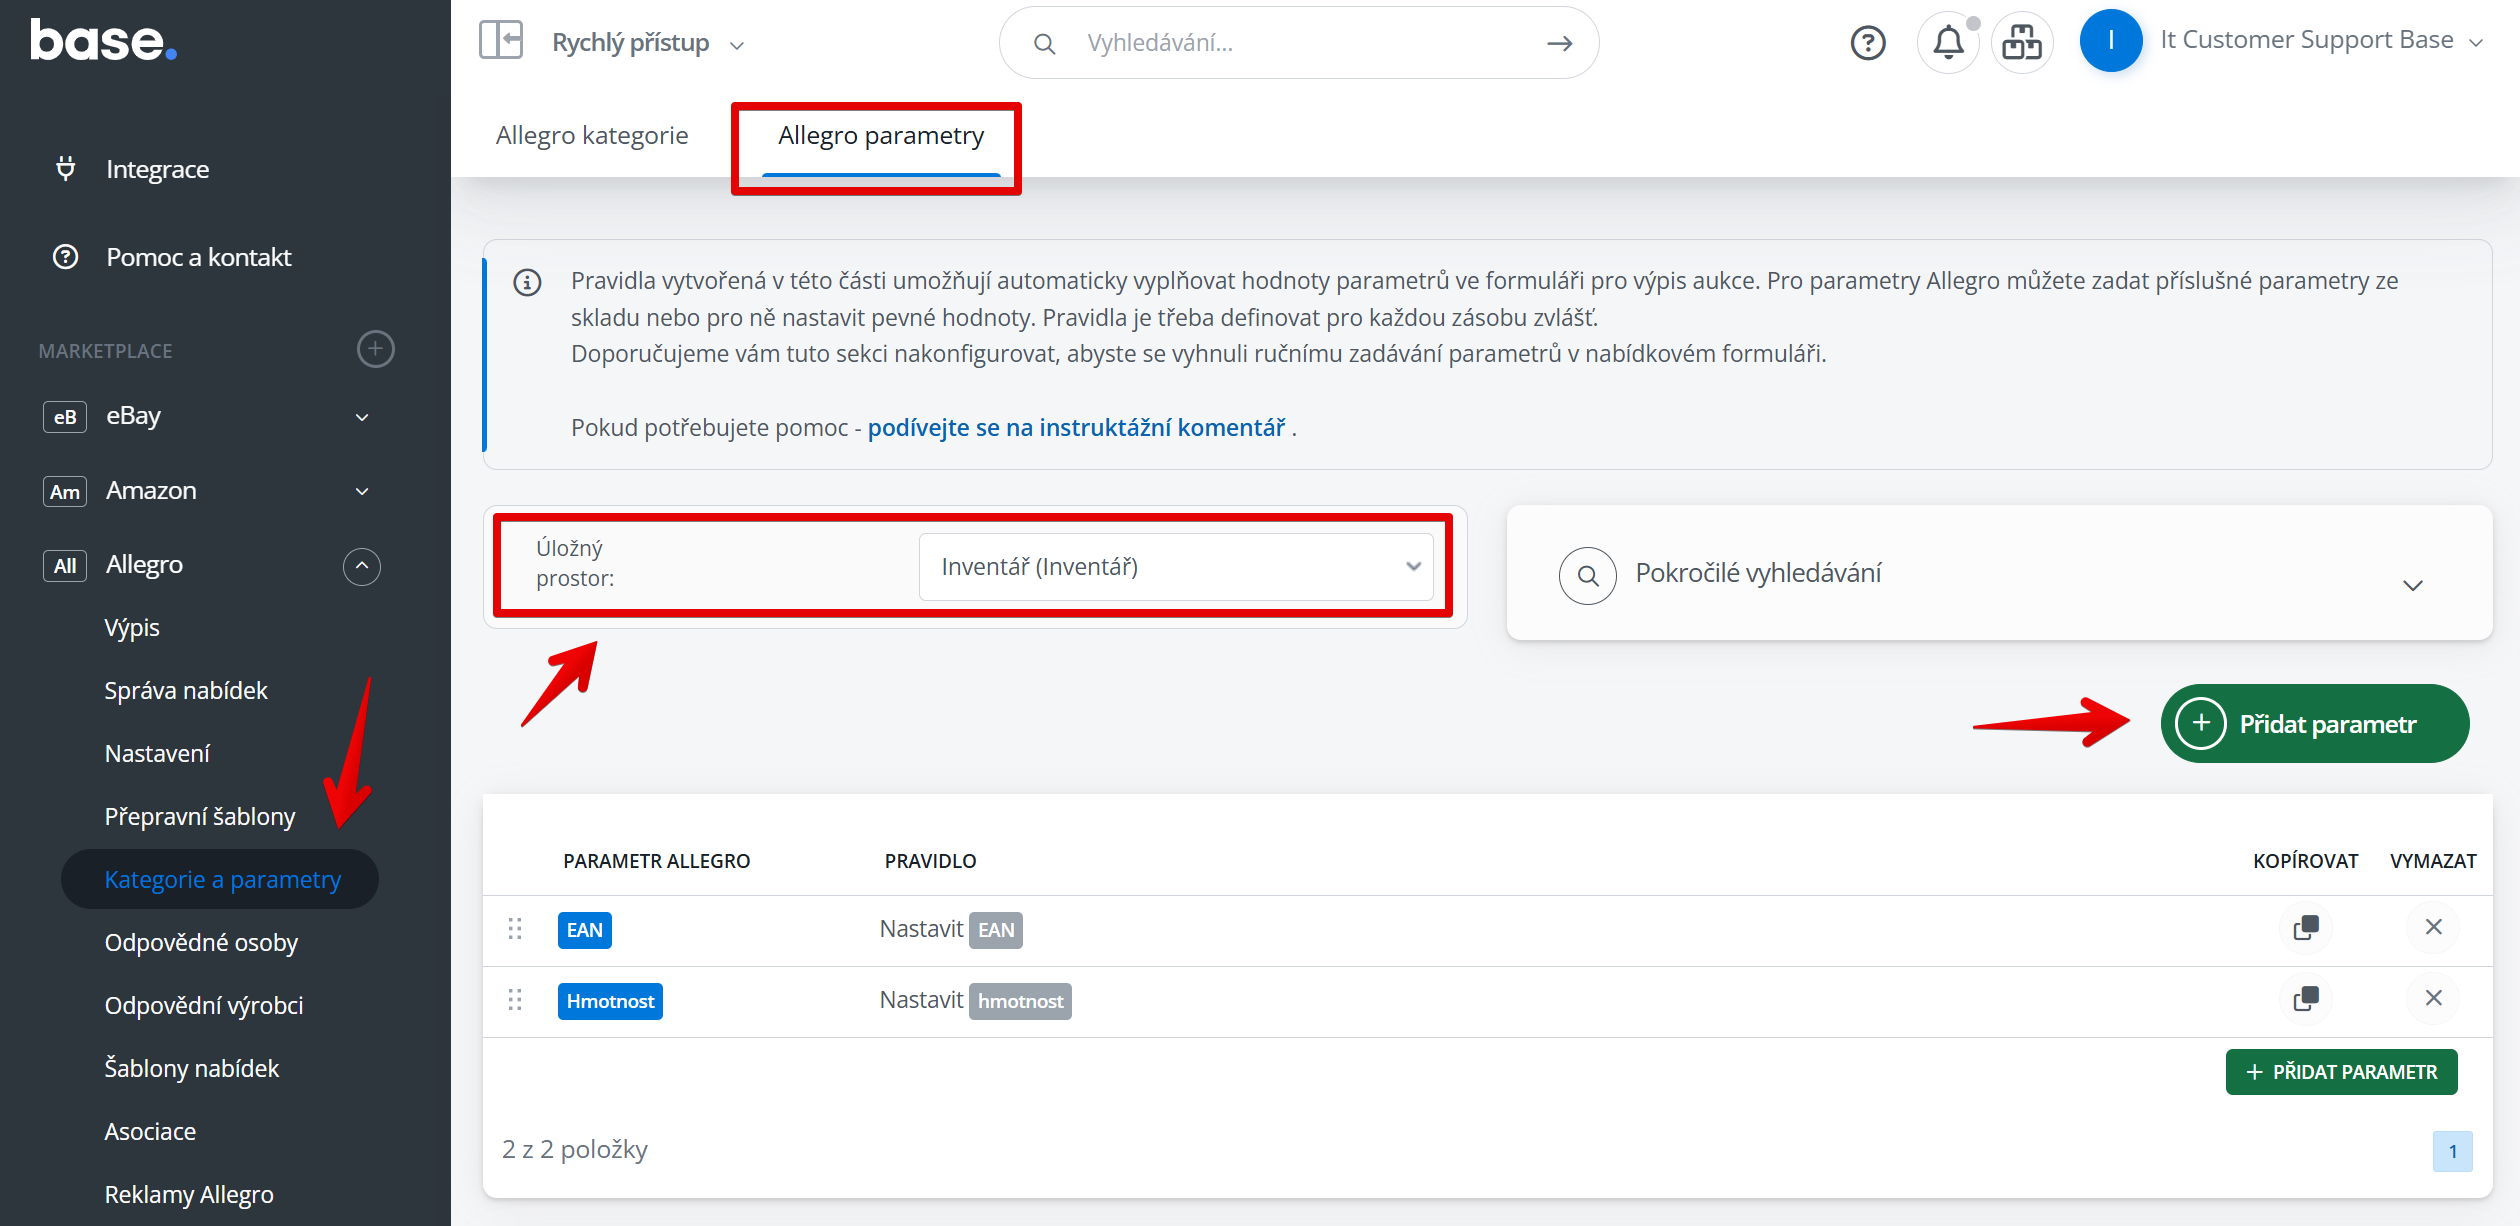This screenshot has width=2520, height=1226.
Task: Select Kategorie a parametry menu item
Action: 220,880
